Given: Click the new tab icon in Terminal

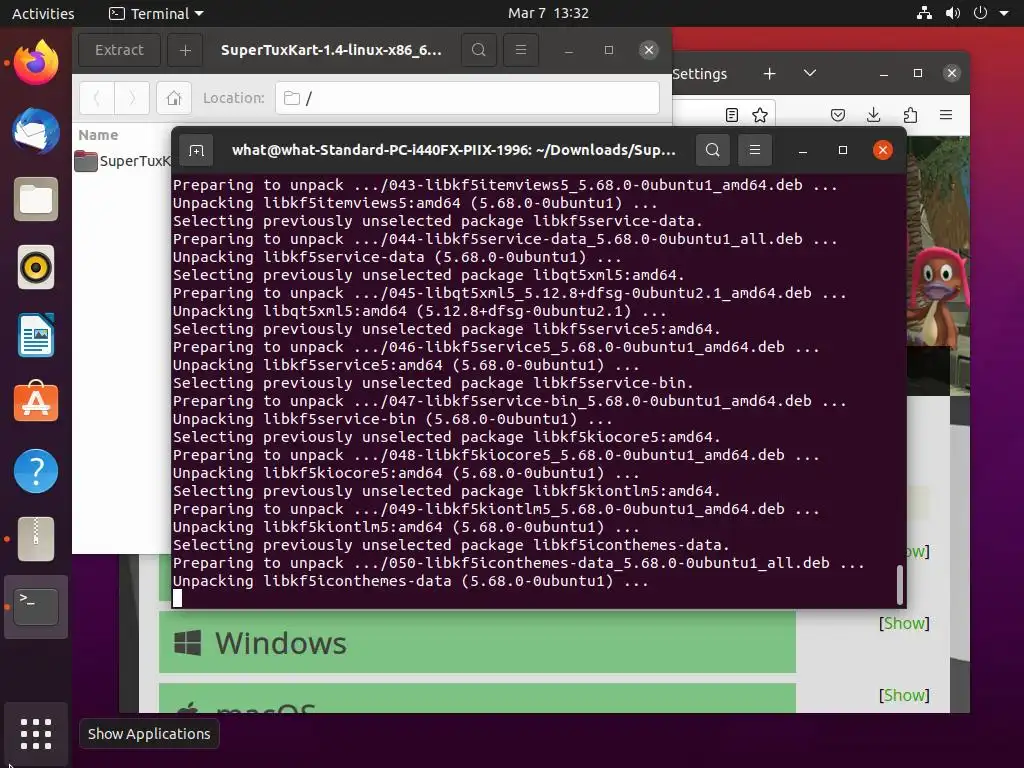Looking at the screenshot, I should [x=197, y=150].
